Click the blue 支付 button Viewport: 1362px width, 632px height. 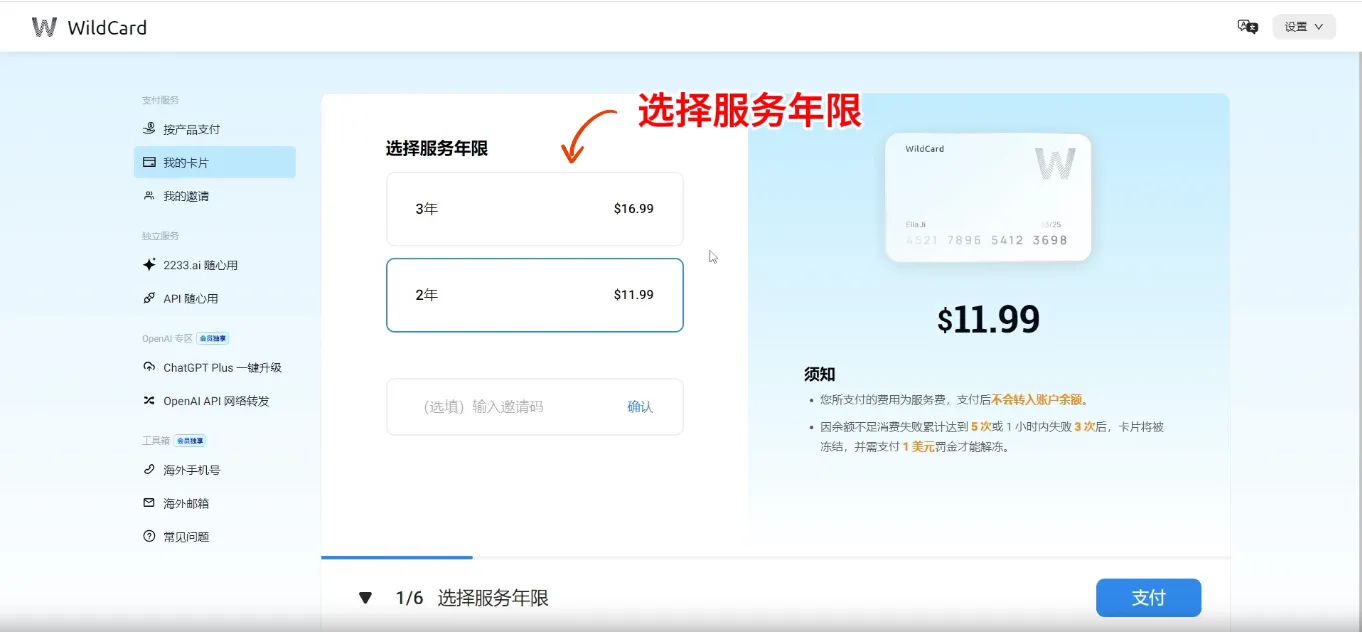(x=1148, y=598)
